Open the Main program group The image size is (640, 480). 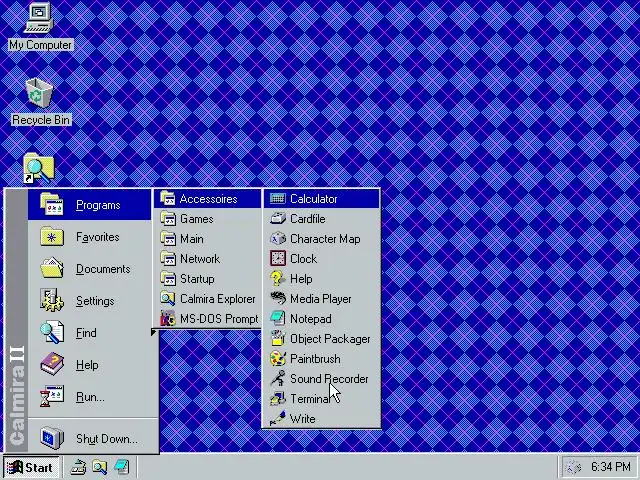click(208, 239)
